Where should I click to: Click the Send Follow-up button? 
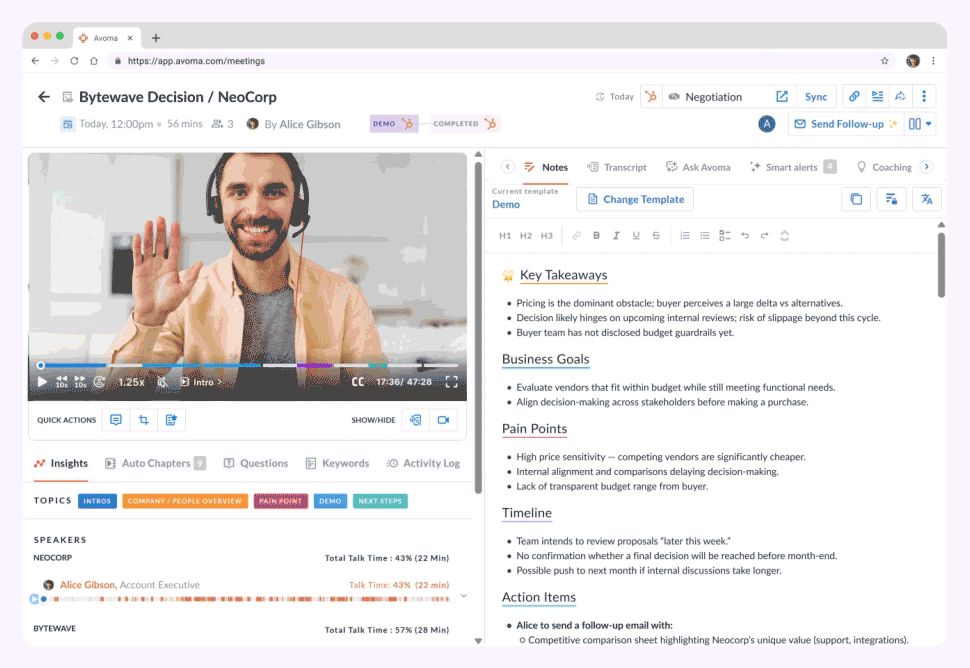846,124
